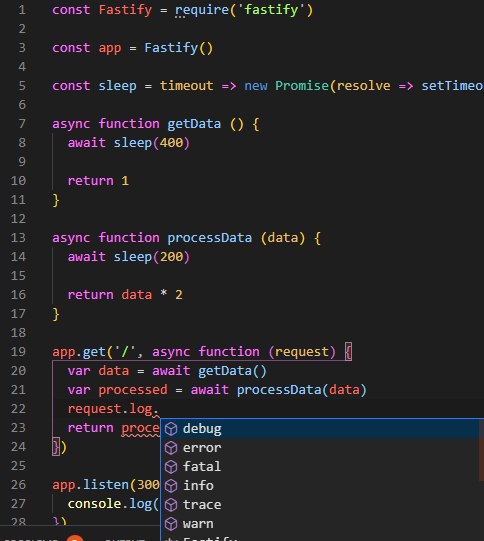Screen dimensions: 484x541
Task: Click line number 7 in the gutter
Action: coord(22,124)
